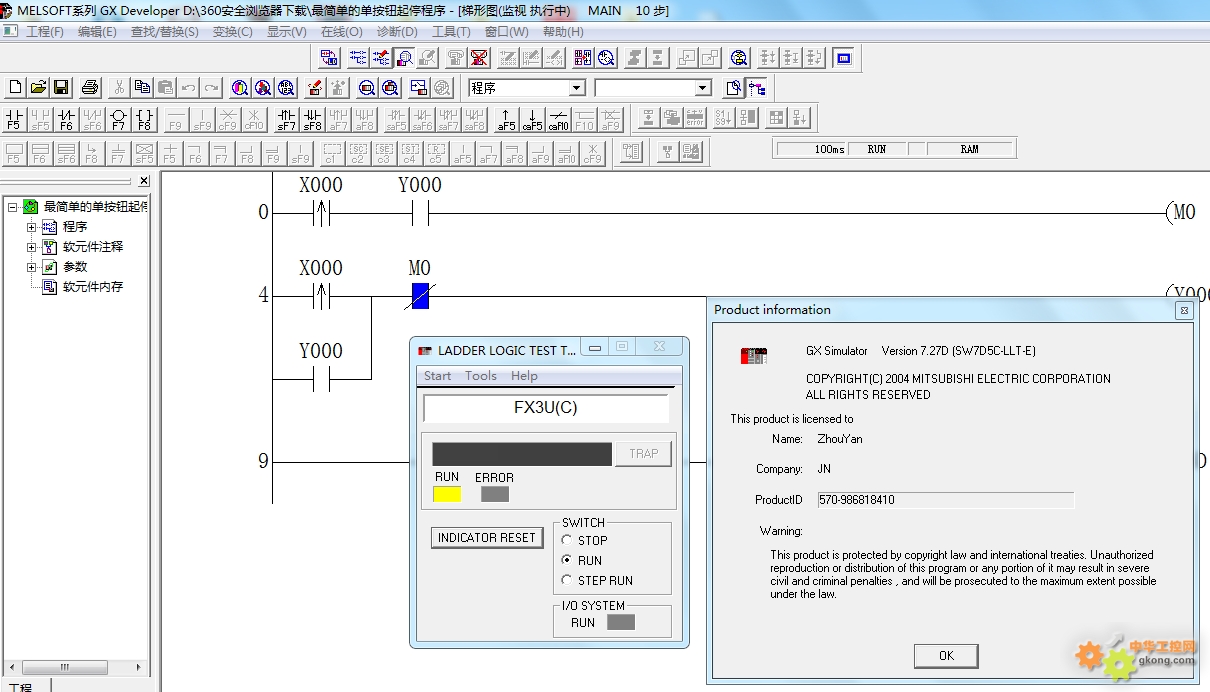Viewport: 1210px width, 692px height.
Task: Open Tools menu in Ladder Logic Test window
Action: 481,376
